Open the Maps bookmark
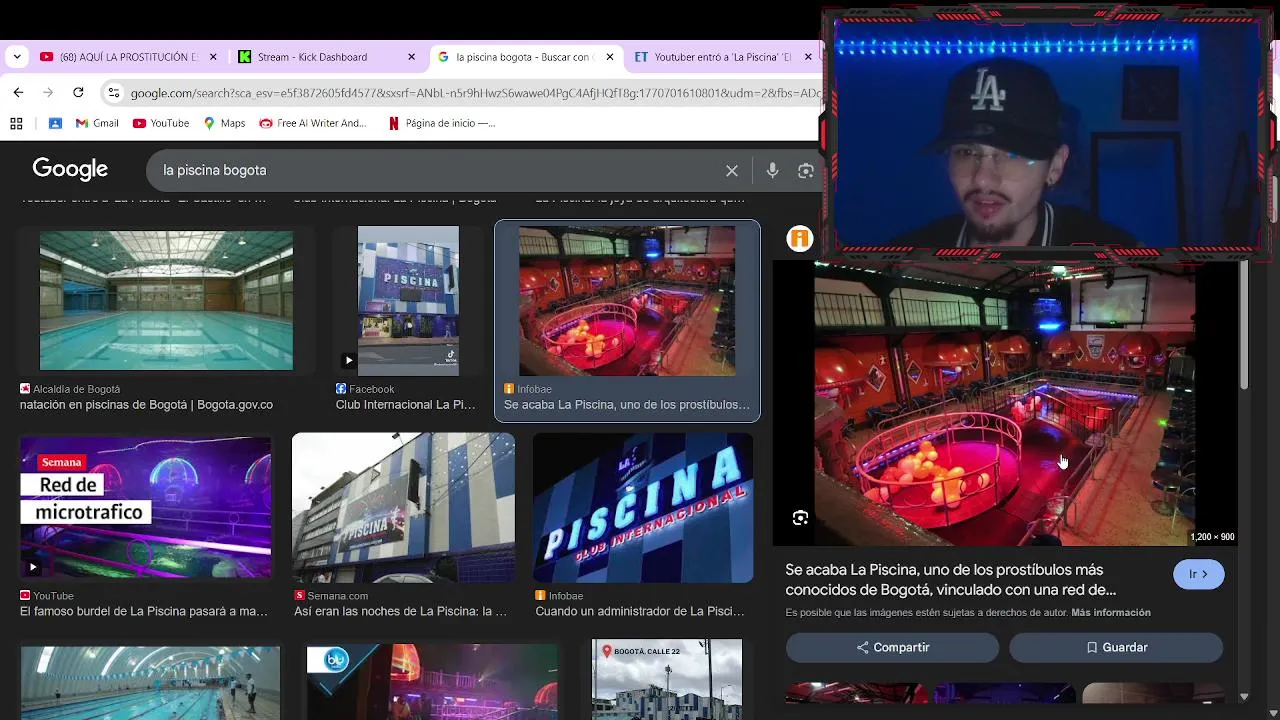Screen dimensions: 1280x720 click(x=224, y=123)
